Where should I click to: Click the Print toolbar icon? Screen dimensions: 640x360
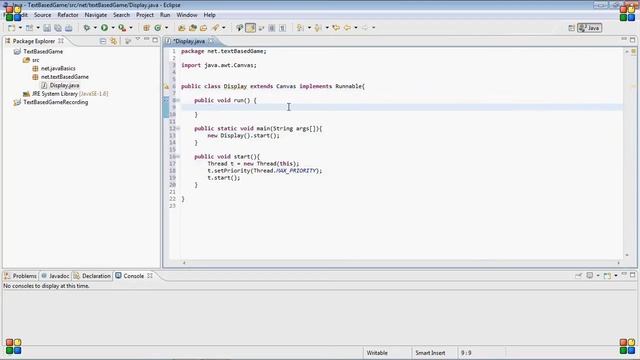[69, 28]
